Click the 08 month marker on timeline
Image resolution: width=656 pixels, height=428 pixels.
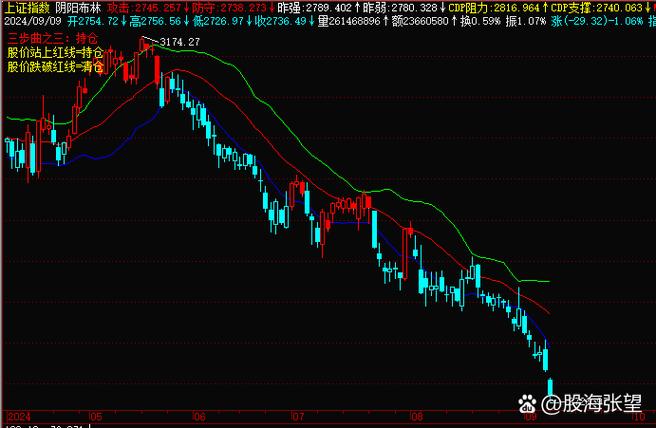(416, 416)
